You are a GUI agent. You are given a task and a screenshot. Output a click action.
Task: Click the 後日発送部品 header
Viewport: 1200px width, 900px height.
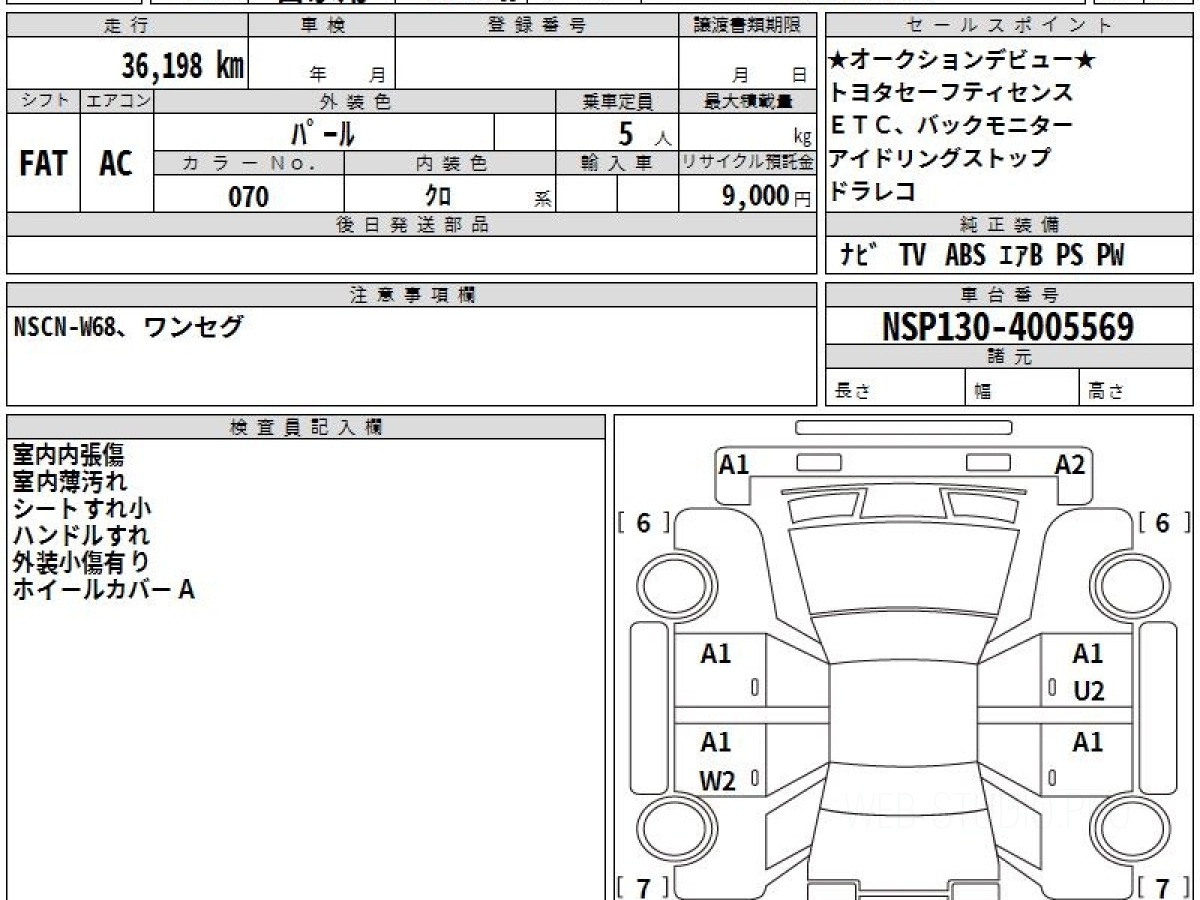[x=411, y=225]
